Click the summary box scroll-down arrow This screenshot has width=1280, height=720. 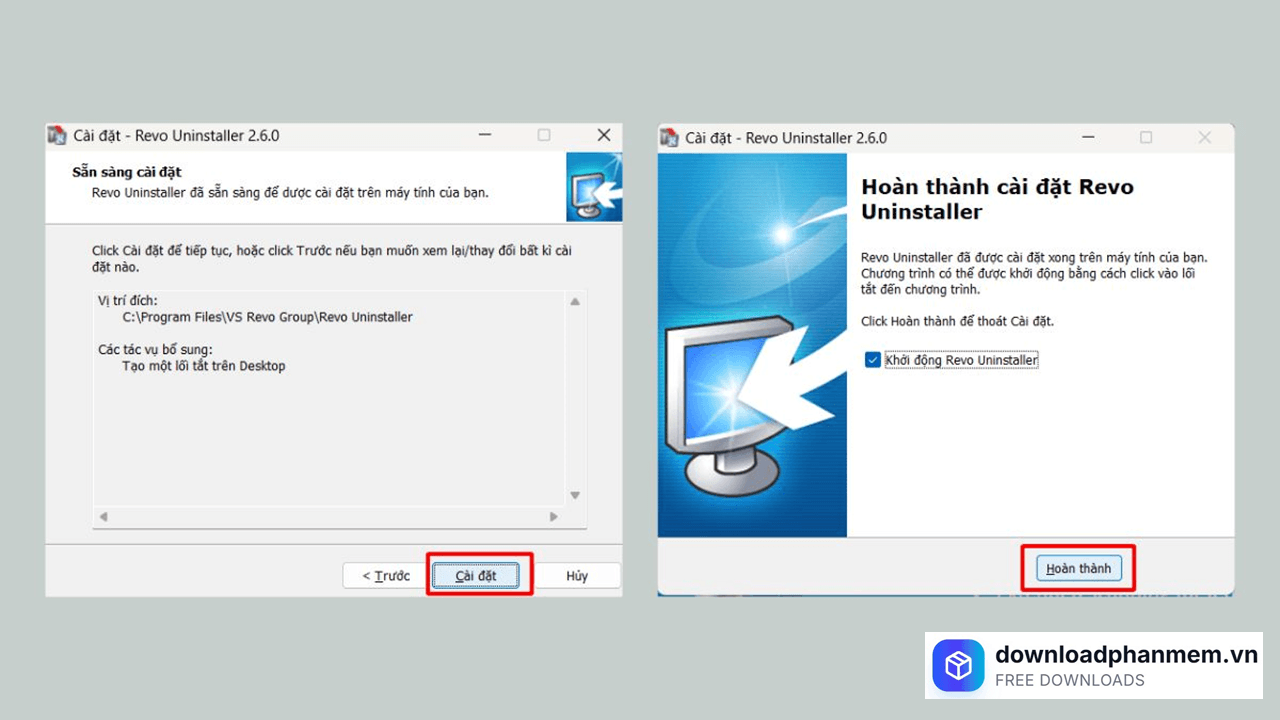click(575, 496)
